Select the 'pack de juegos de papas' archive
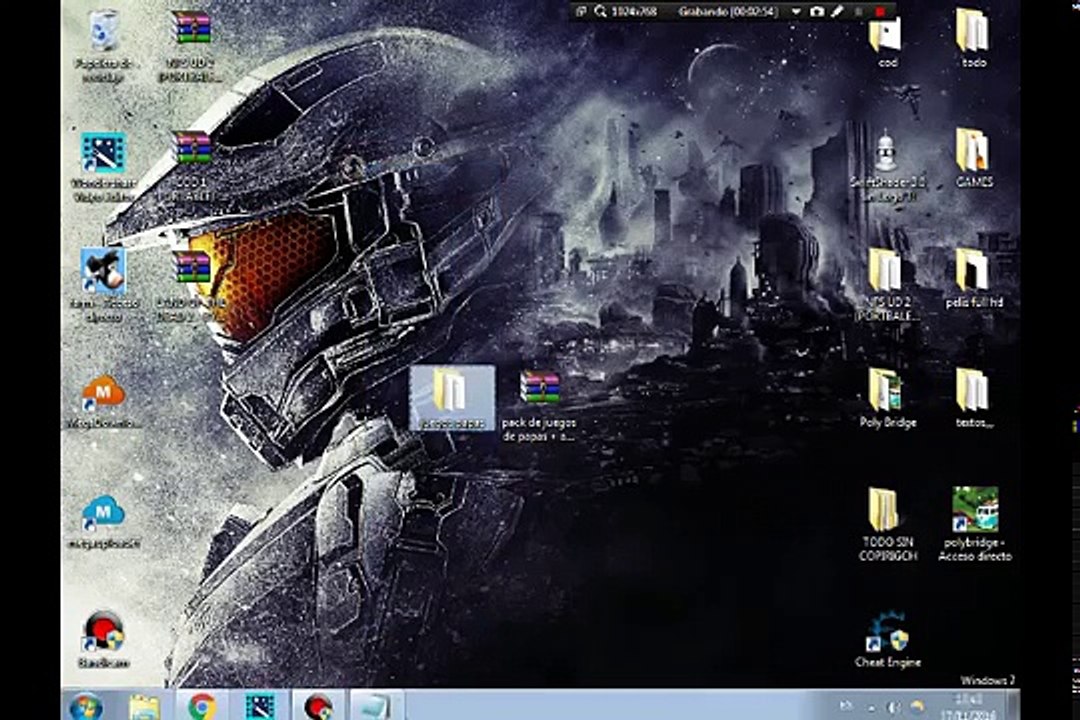The height and width of the screenshot is (720, 1080). point(539,407)
